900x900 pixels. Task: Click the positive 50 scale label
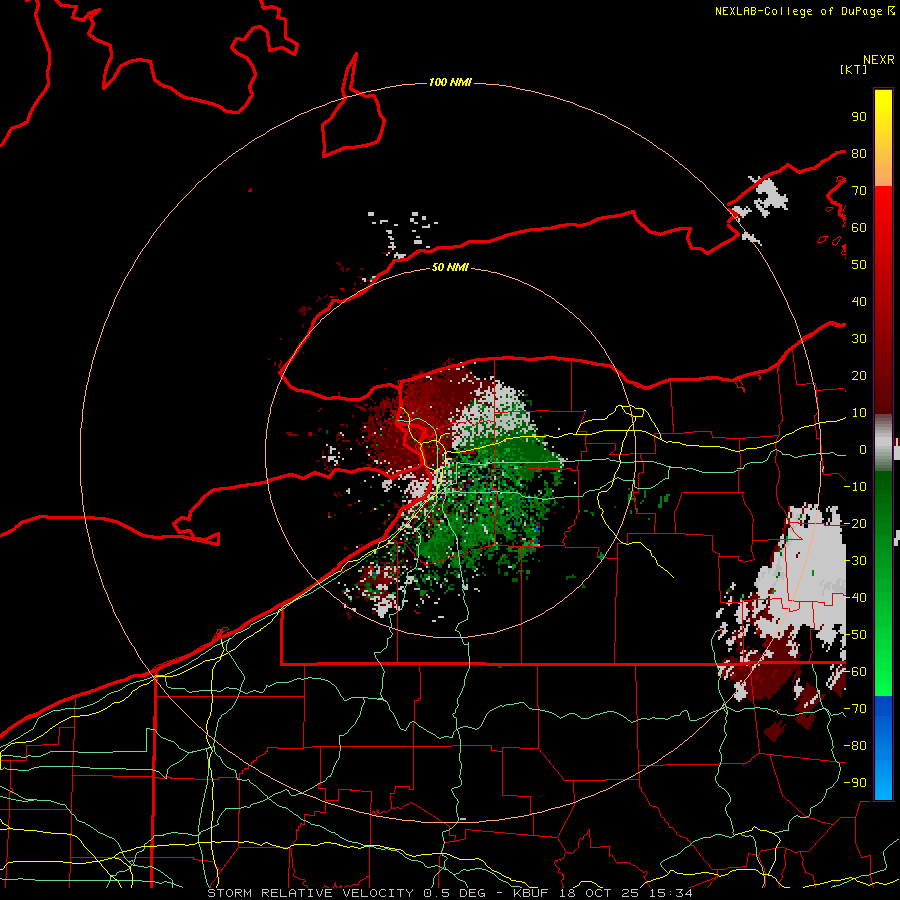coord(859,265)
